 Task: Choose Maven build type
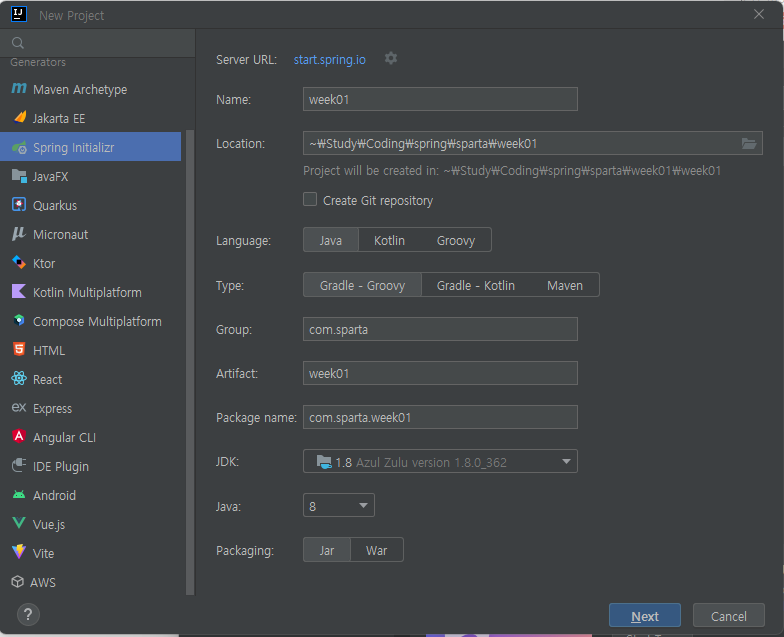point(565,286)
